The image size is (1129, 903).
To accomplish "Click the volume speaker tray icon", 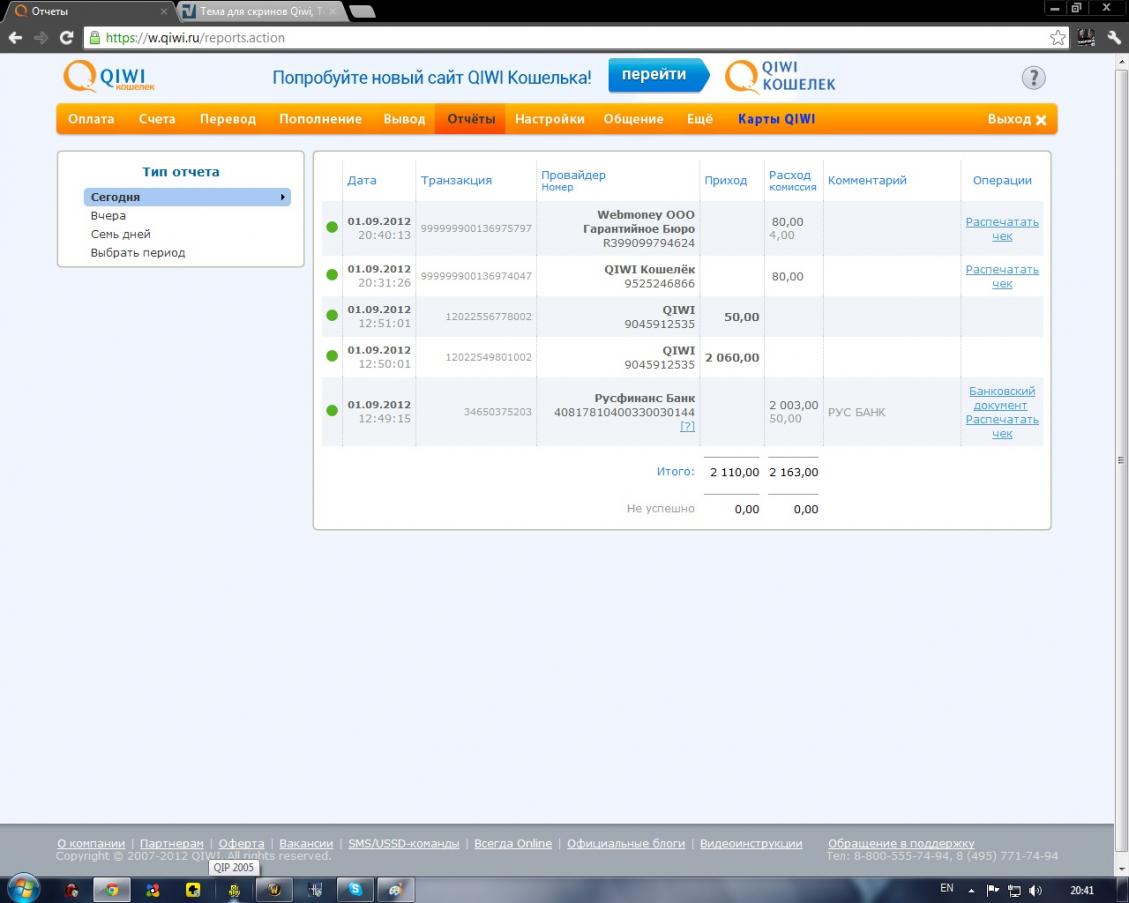I will tap(1035, 889).
